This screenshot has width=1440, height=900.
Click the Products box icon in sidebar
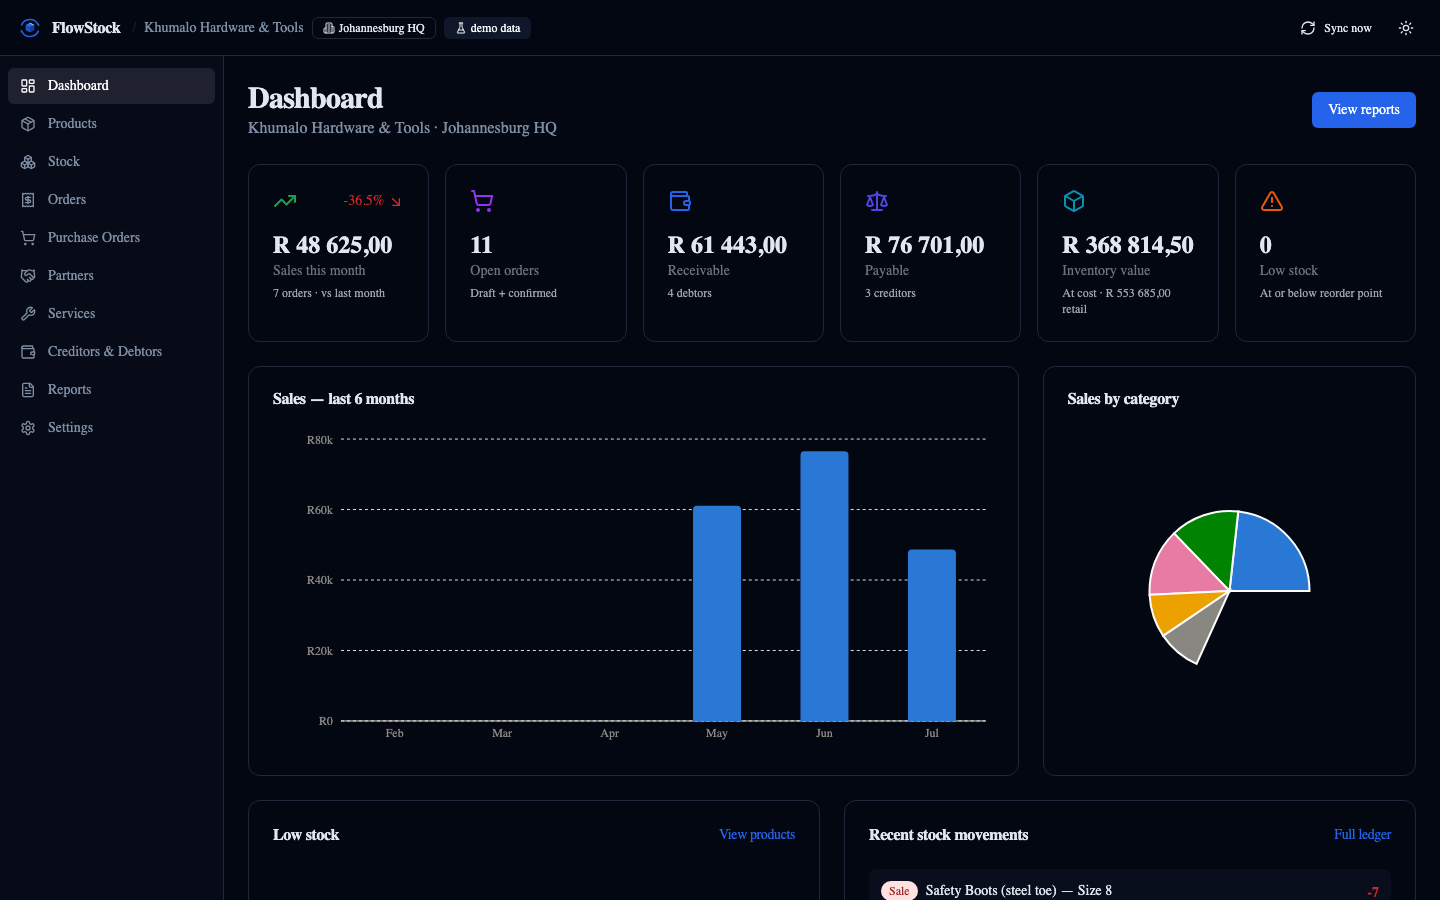(x=28, y=124)
